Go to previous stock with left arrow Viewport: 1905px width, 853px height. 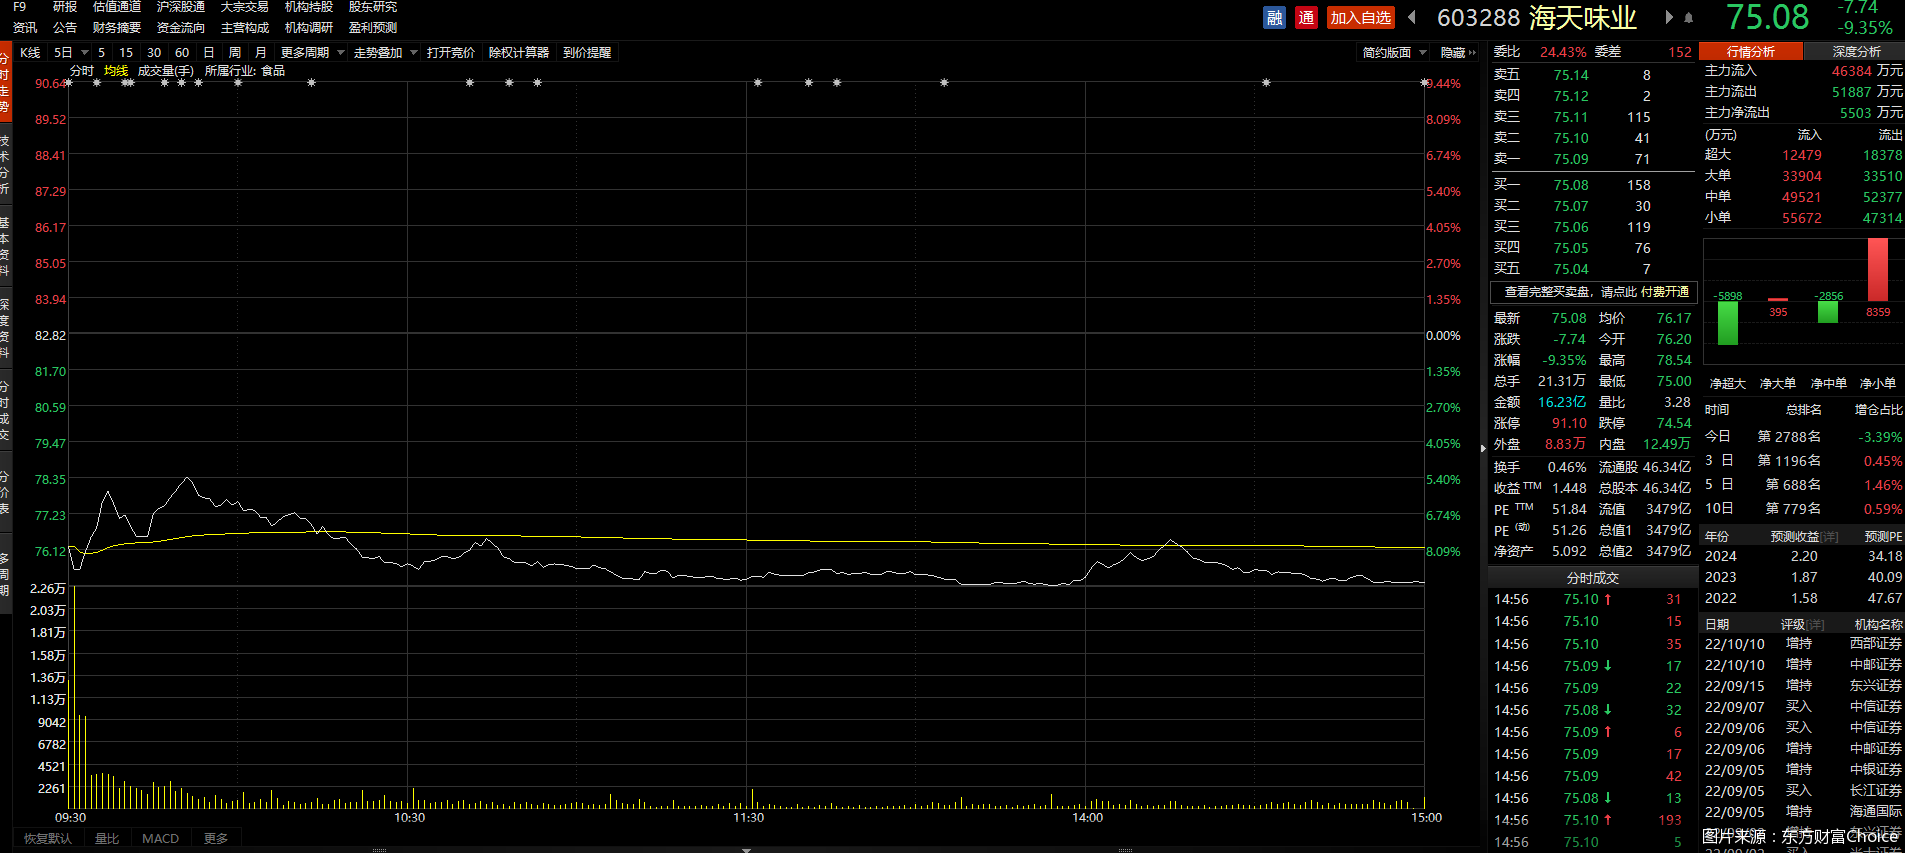tap(1412, 17)
